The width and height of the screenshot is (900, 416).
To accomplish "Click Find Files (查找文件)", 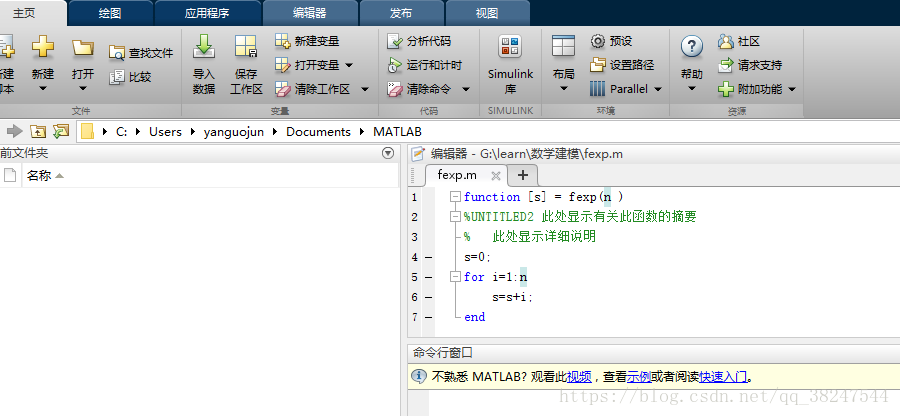I will point(141,53).
